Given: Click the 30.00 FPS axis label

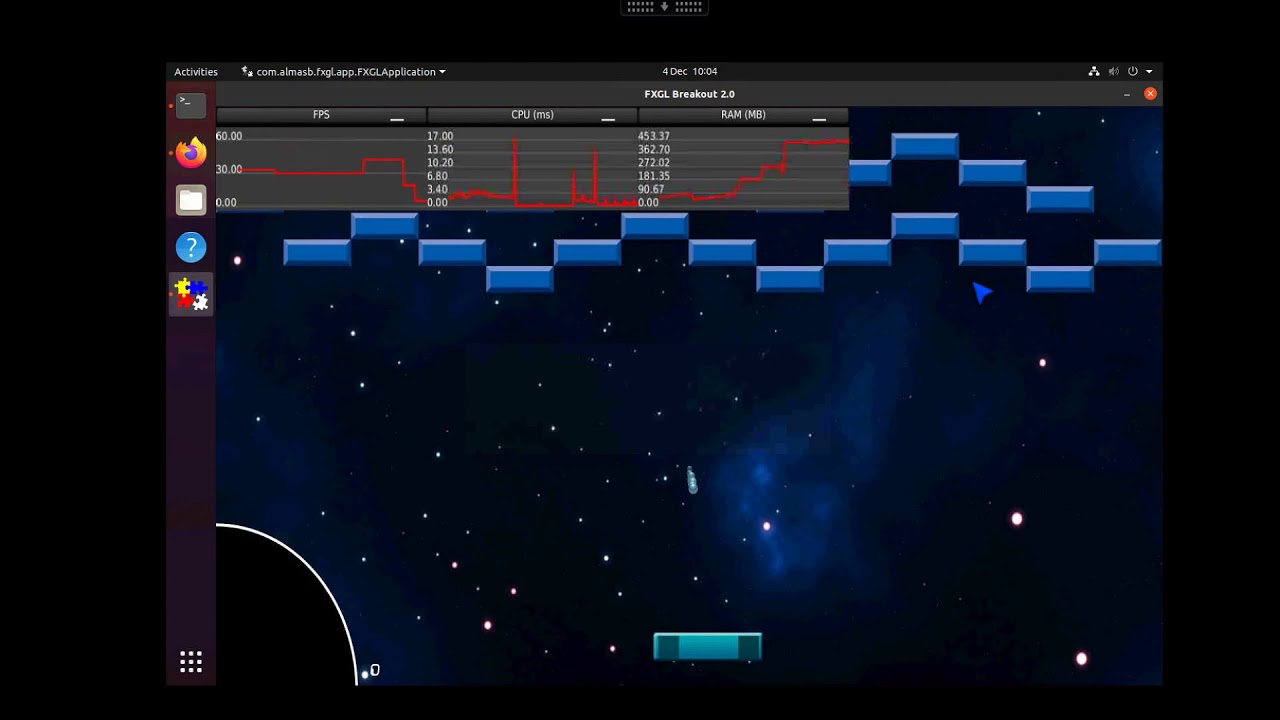Looking at the screenshot, I should click(x=229, y=169).
